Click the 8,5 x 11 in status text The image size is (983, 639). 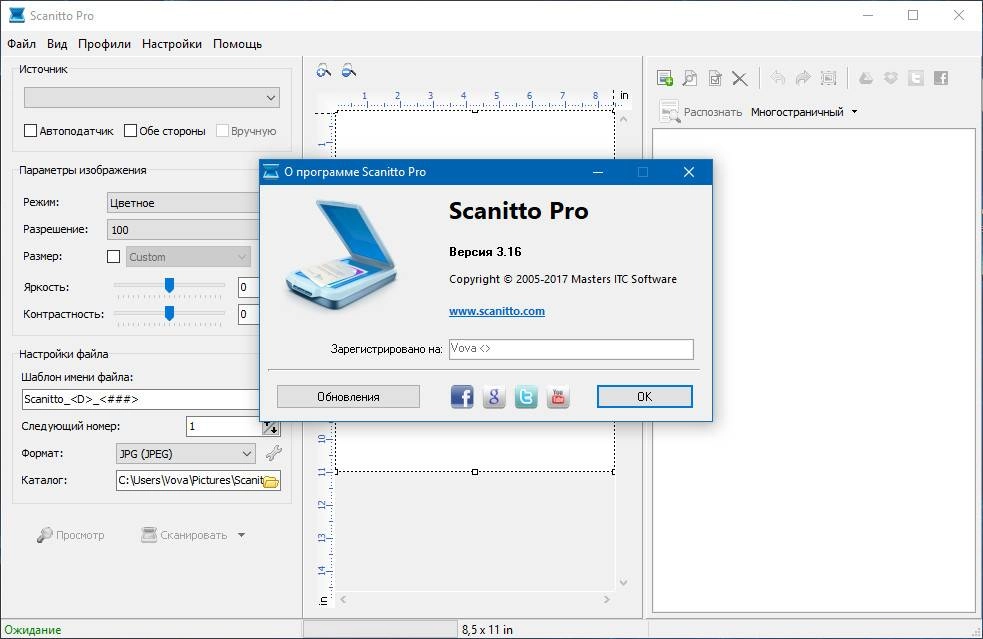[x=487, y=630]
